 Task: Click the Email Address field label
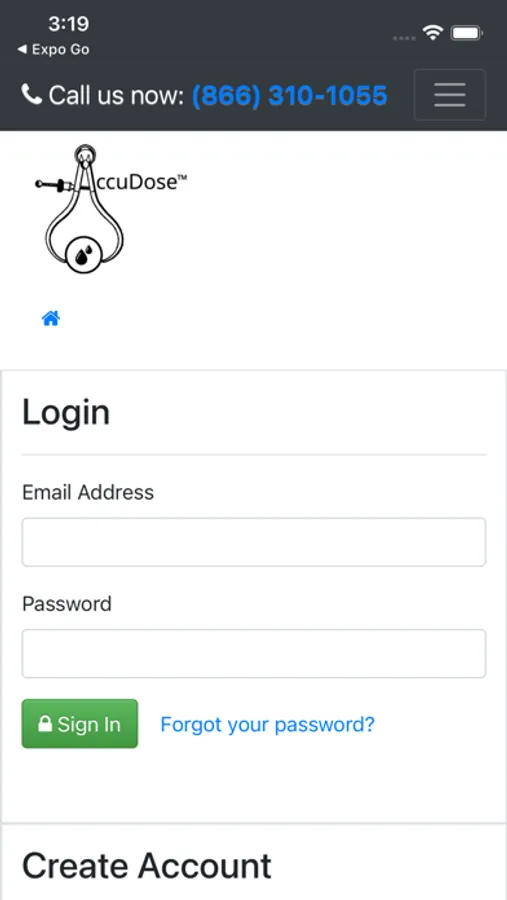click(88, 492)
